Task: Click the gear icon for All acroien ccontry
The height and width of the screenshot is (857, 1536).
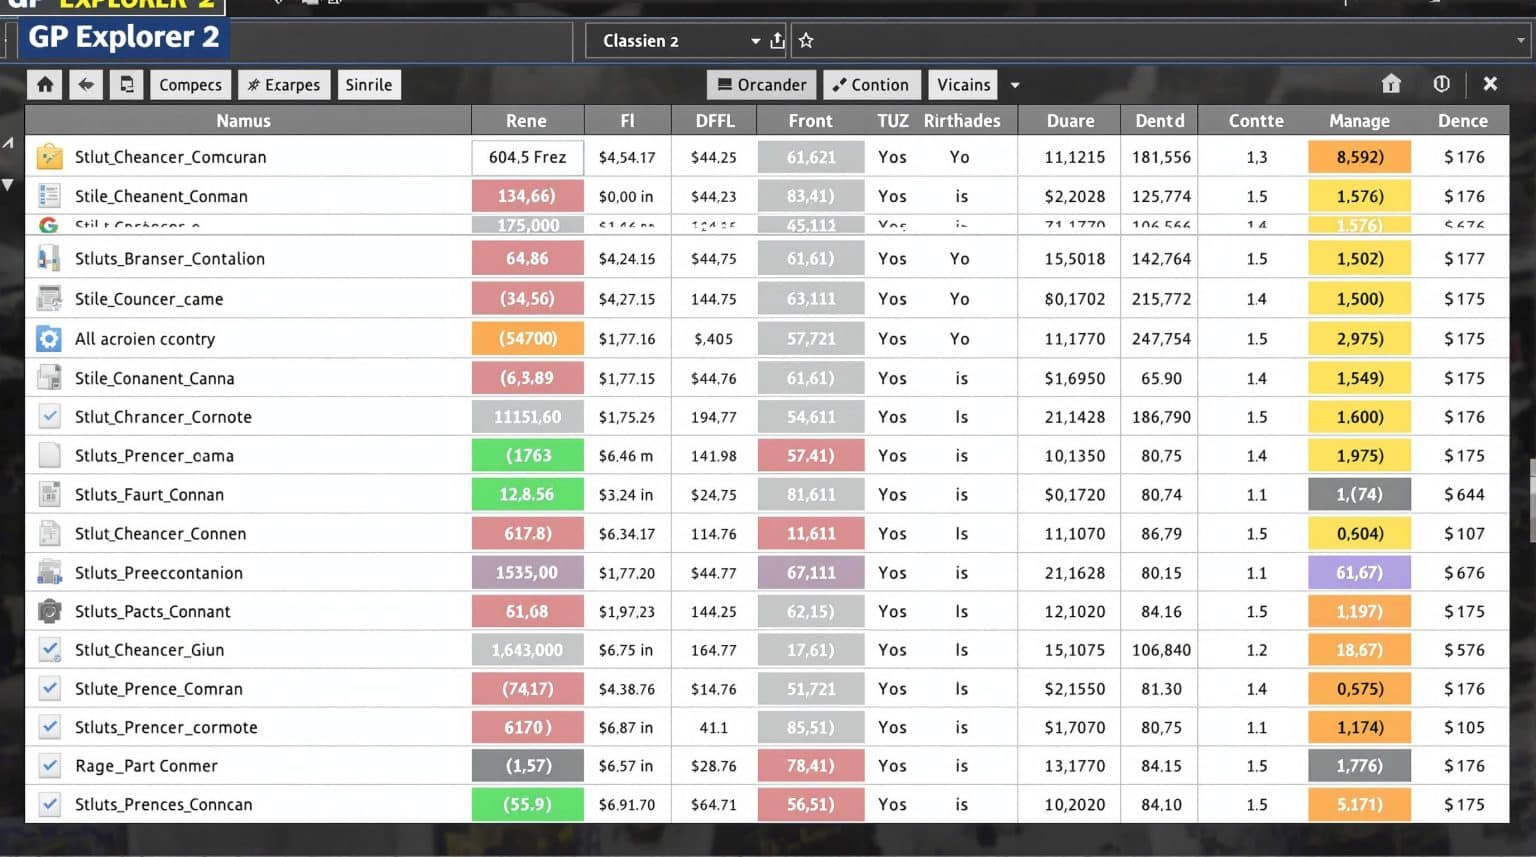Action: (49, 339)
